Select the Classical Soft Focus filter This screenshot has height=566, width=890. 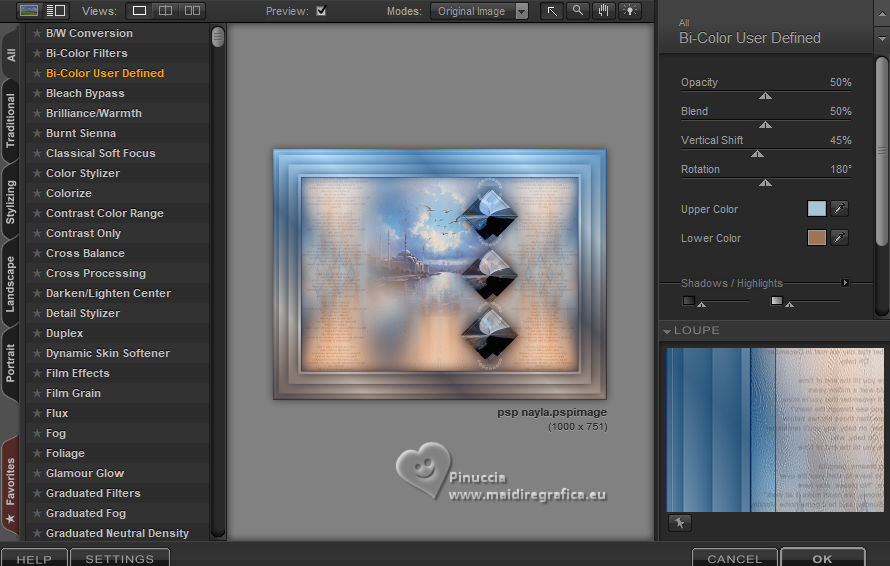click(100, 153)
